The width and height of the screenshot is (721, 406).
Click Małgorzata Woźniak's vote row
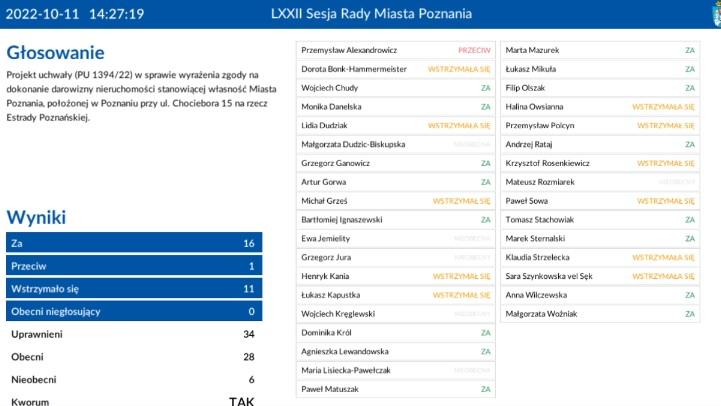click(x=599, y=314)
